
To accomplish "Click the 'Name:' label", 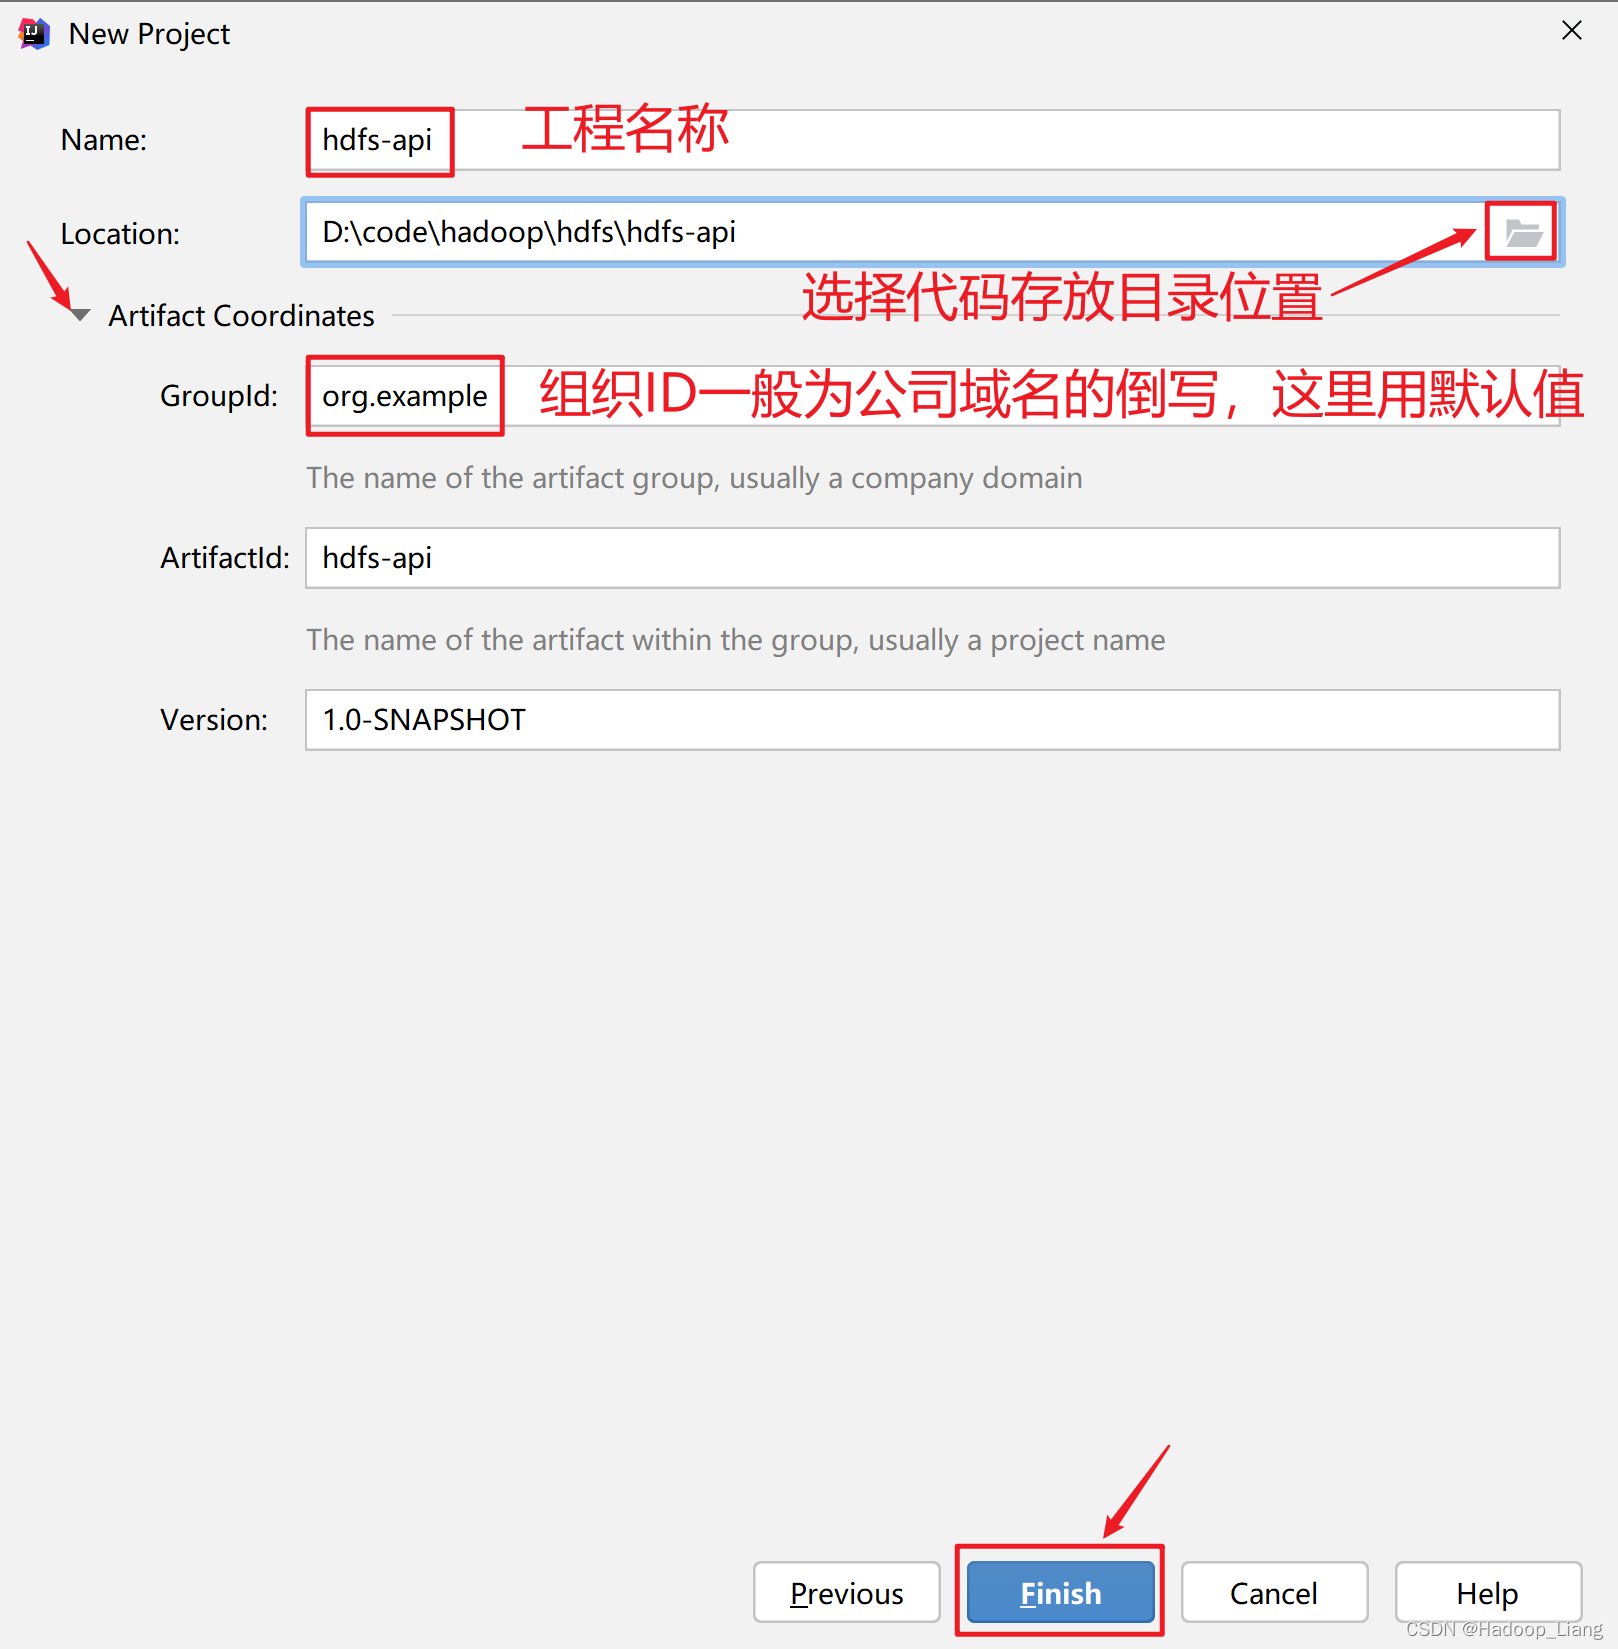I will pyautogui.click(x=104, y=140).
